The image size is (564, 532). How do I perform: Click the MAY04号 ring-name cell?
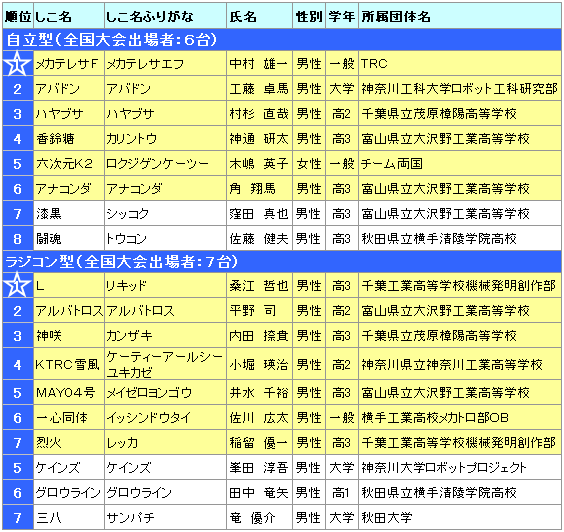point(68,392)
